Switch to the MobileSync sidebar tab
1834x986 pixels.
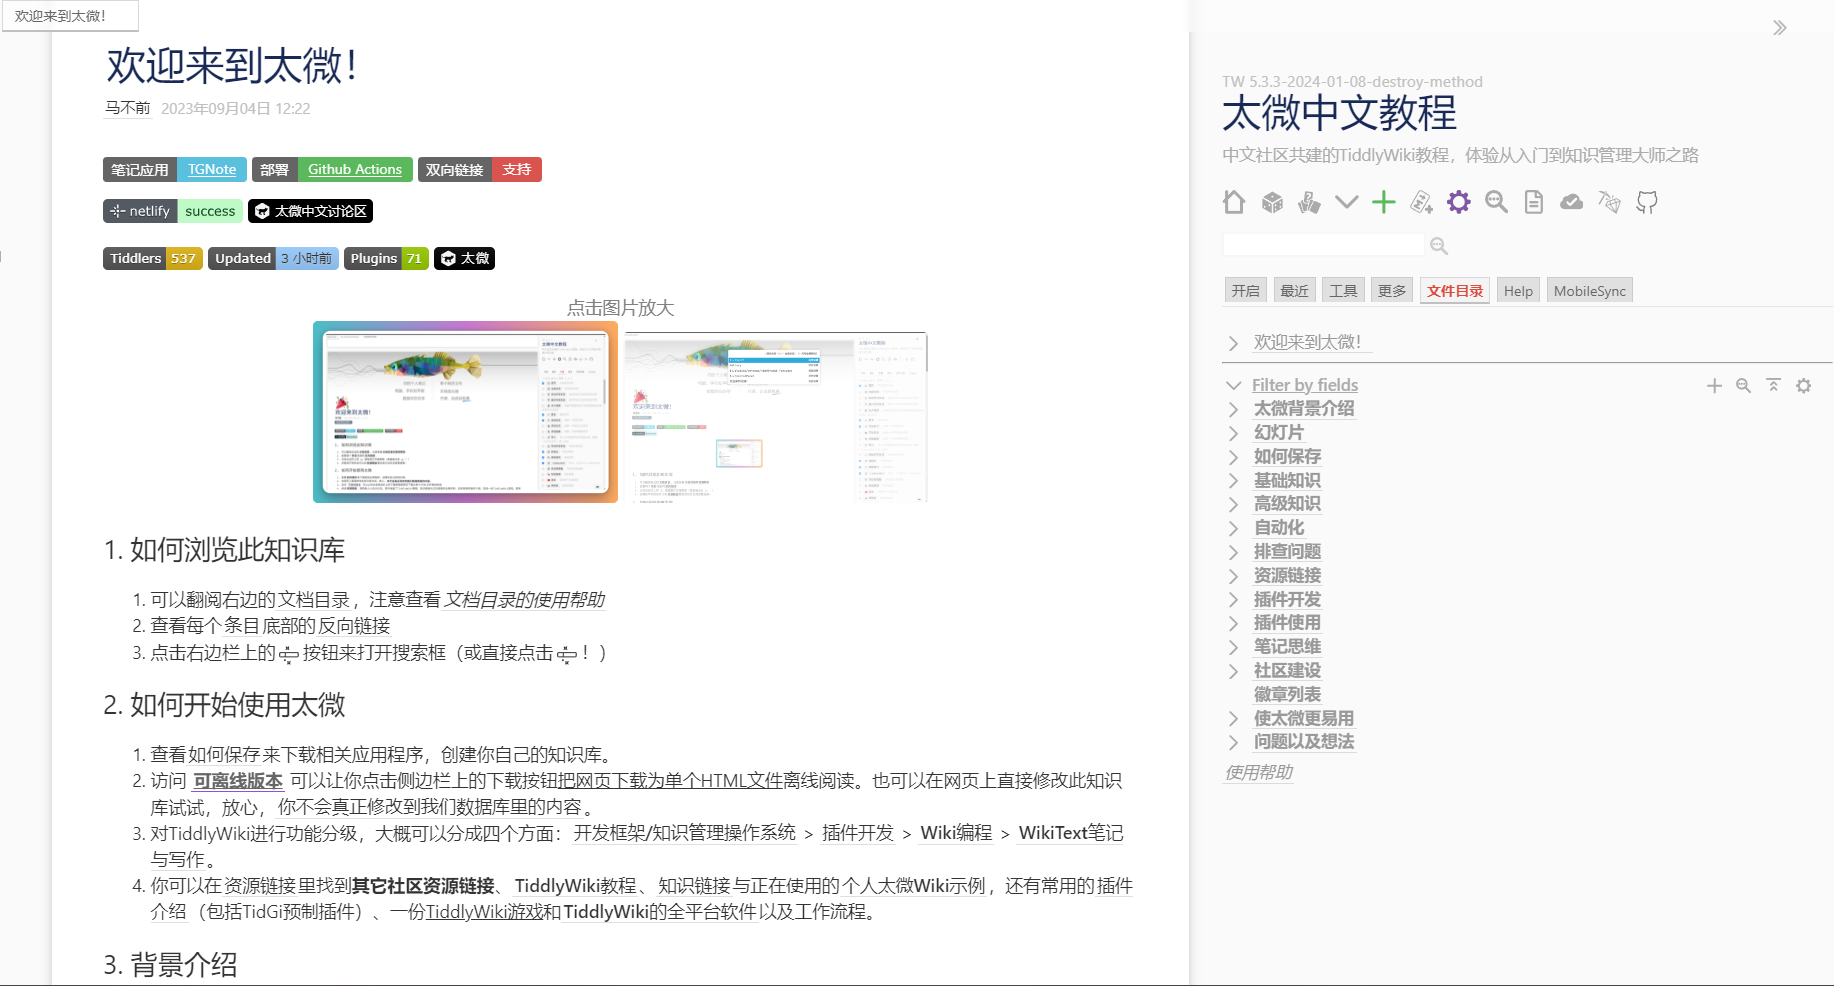pos(1590,291)
